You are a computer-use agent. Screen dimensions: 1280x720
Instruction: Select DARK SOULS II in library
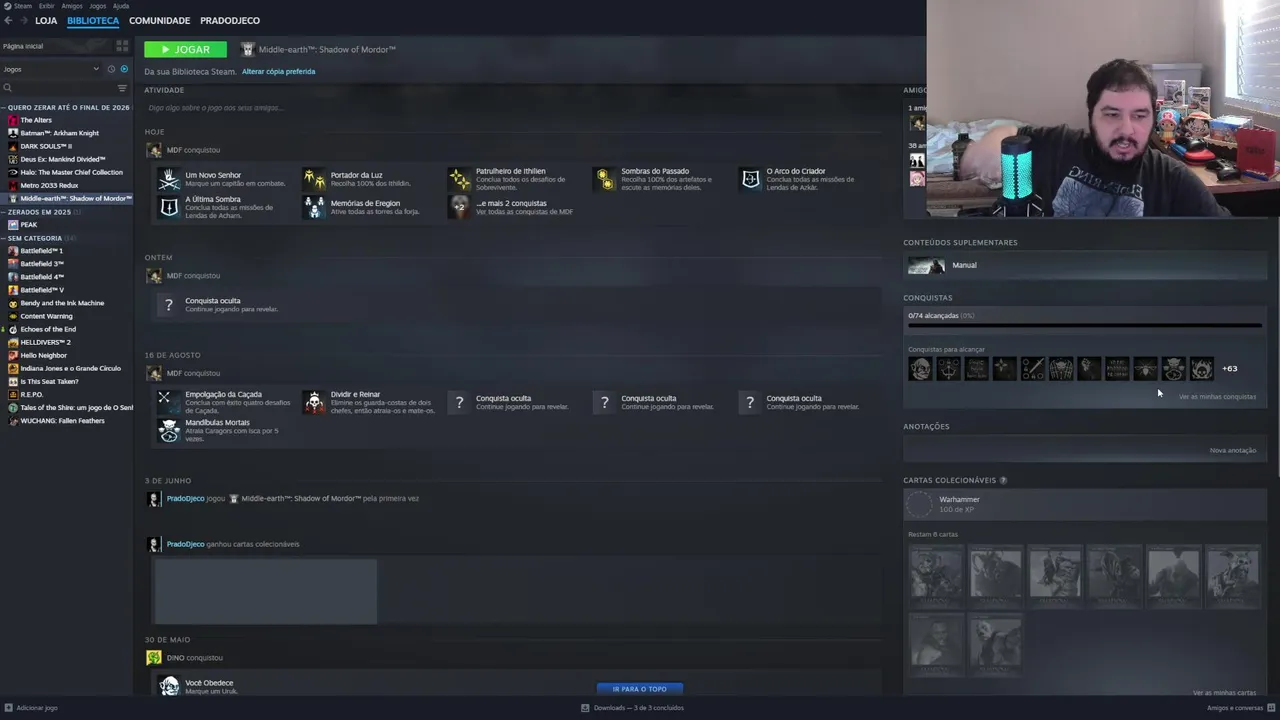(46, 146)
